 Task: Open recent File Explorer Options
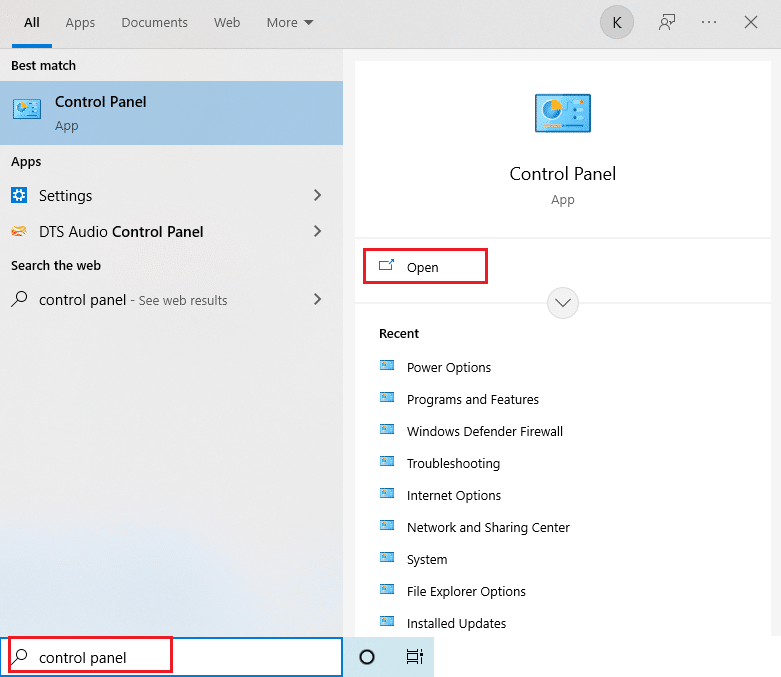coord(466,591)
